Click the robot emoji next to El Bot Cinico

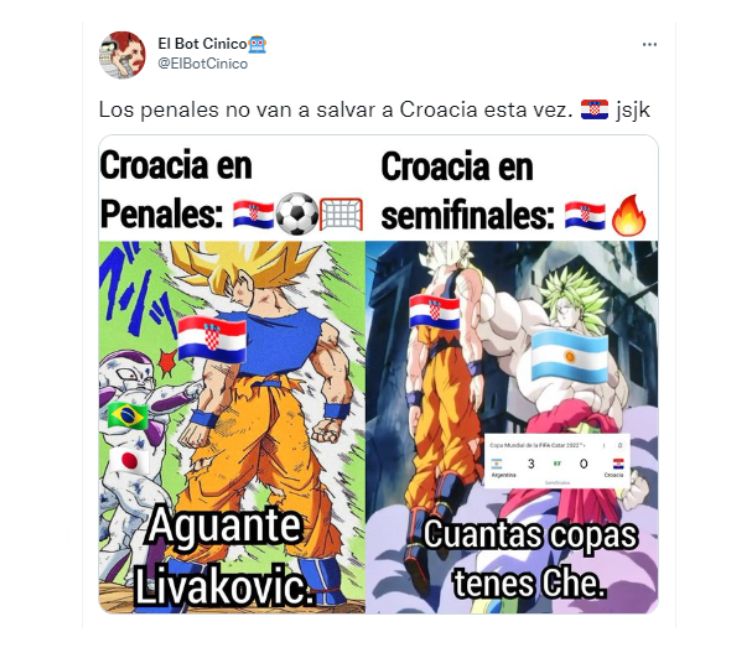(x=257, y=44)
